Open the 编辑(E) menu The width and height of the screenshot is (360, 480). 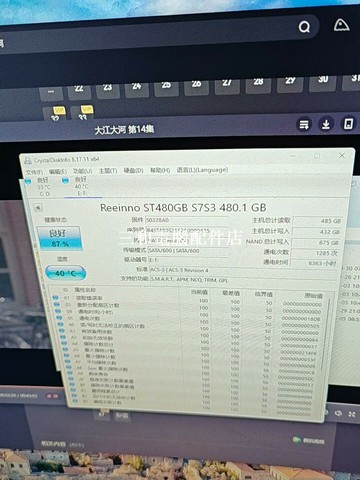(58, 171)
